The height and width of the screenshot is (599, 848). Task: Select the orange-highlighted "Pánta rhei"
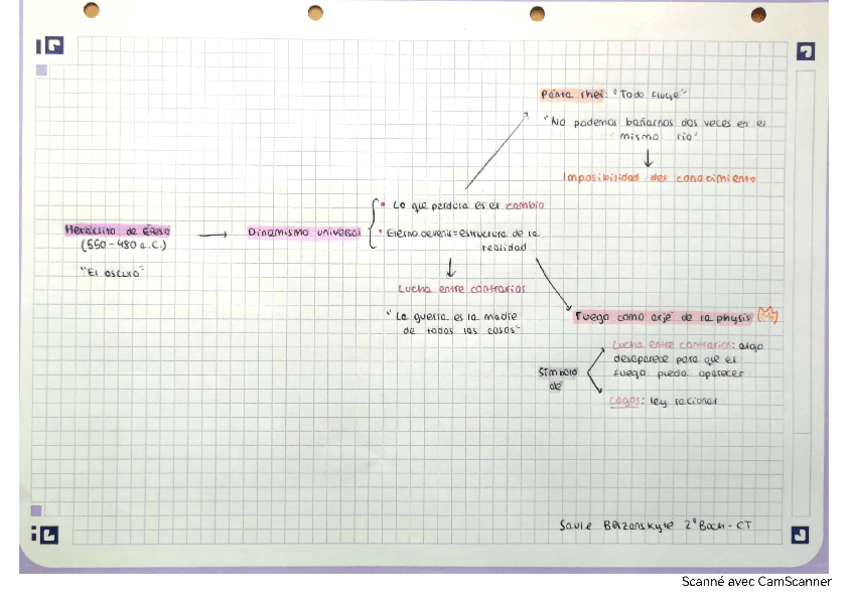(573, 94)
